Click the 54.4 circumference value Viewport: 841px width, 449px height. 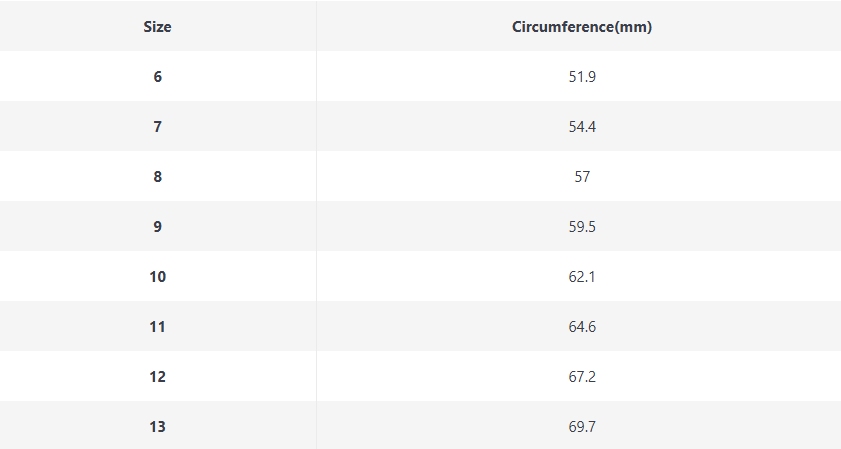coord(581,127)
